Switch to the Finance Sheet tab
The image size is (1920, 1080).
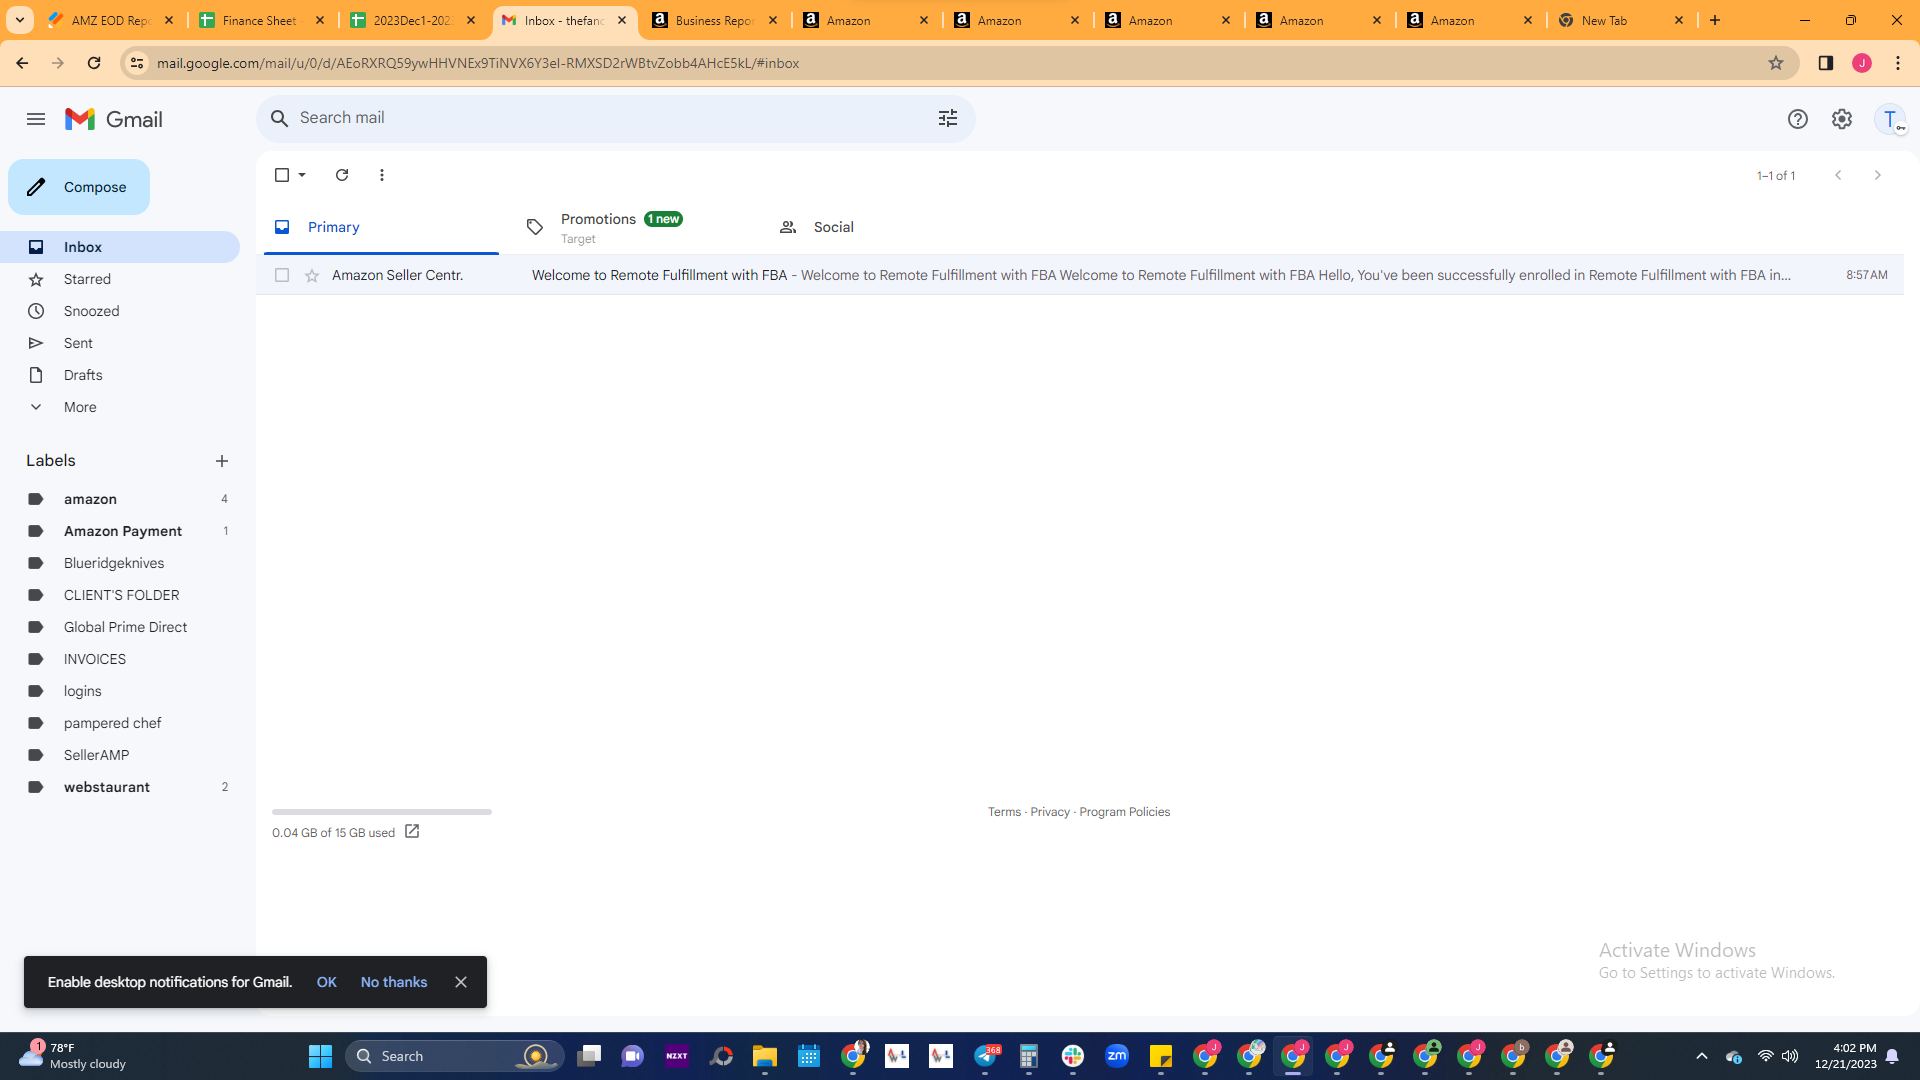tap(262, 20)
